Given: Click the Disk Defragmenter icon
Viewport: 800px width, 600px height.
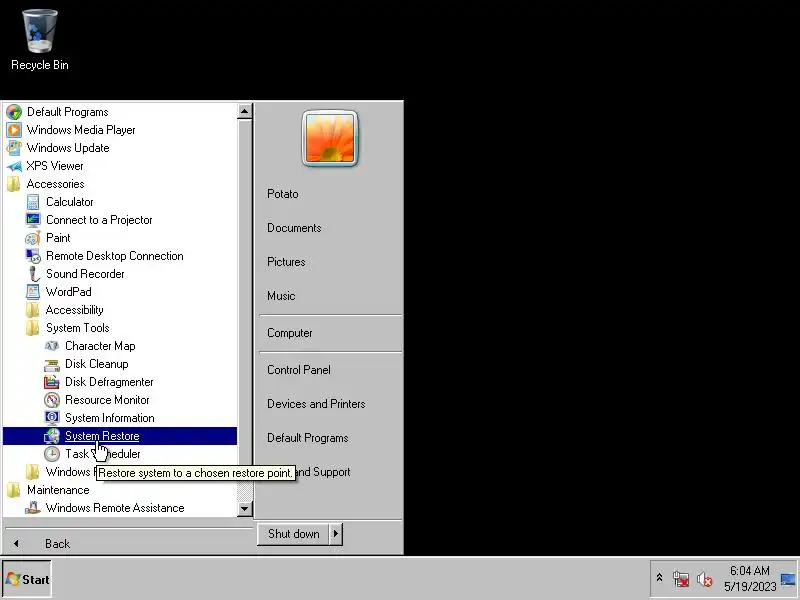Looking at the screenshot, I should 52,382.
